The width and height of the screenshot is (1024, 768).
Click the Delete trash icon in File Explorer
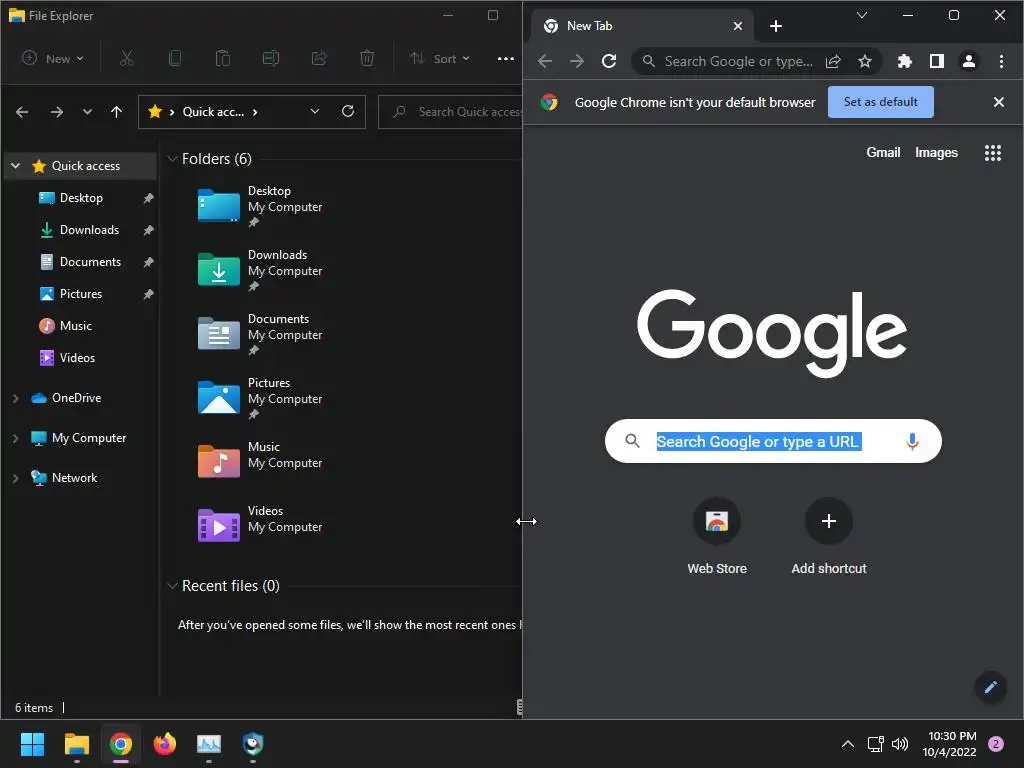(x=367, y=59)
